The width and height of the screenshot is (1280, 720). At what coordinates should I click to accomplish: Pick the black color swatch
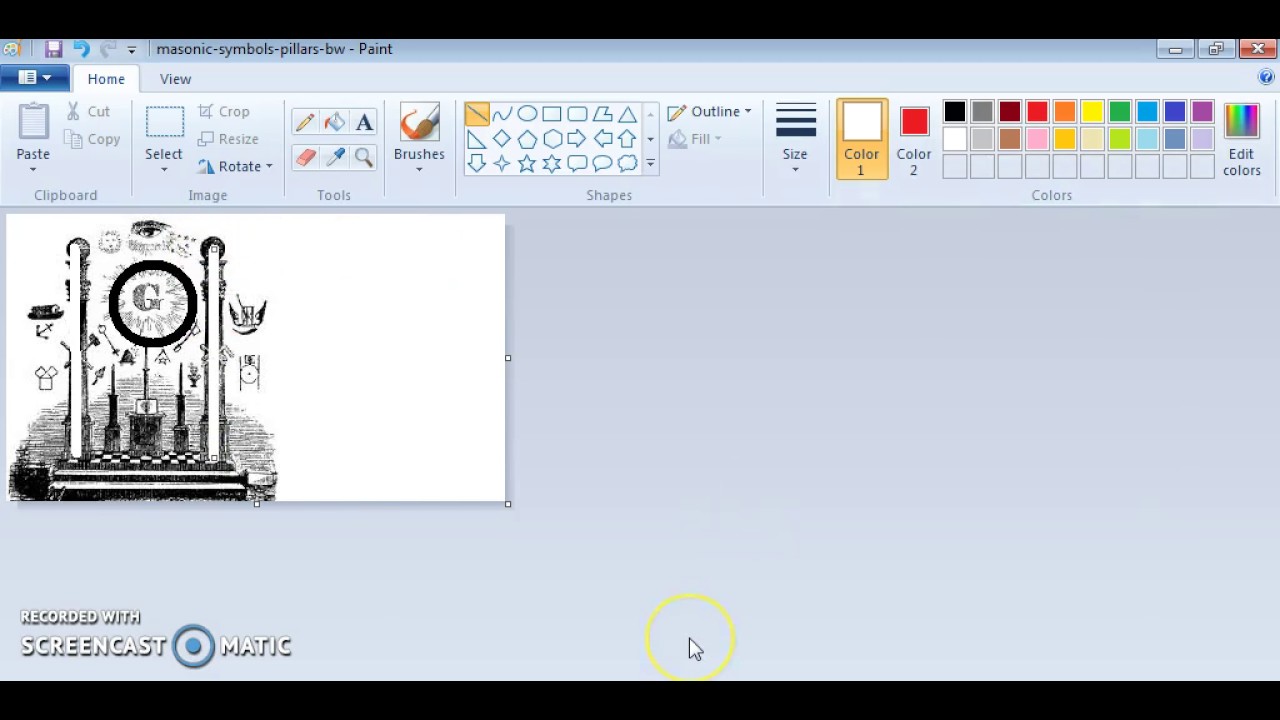955,113
